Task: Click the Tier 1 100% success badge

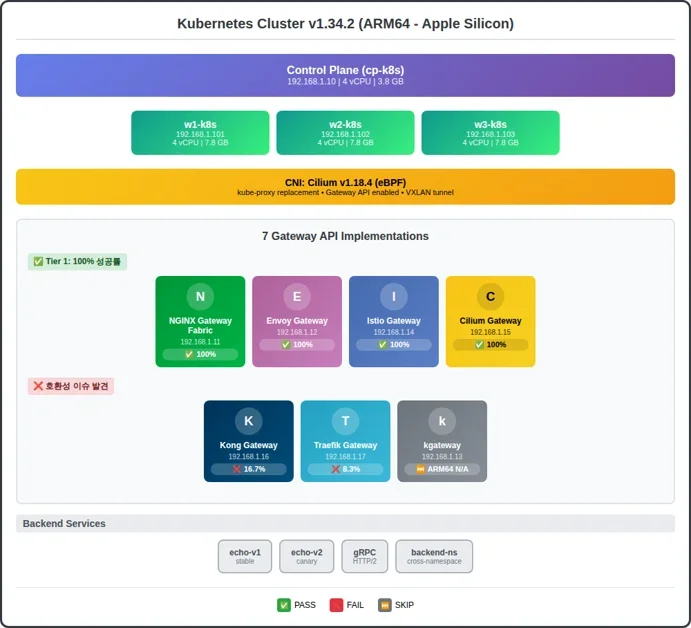Action: [x=78, y=262]
